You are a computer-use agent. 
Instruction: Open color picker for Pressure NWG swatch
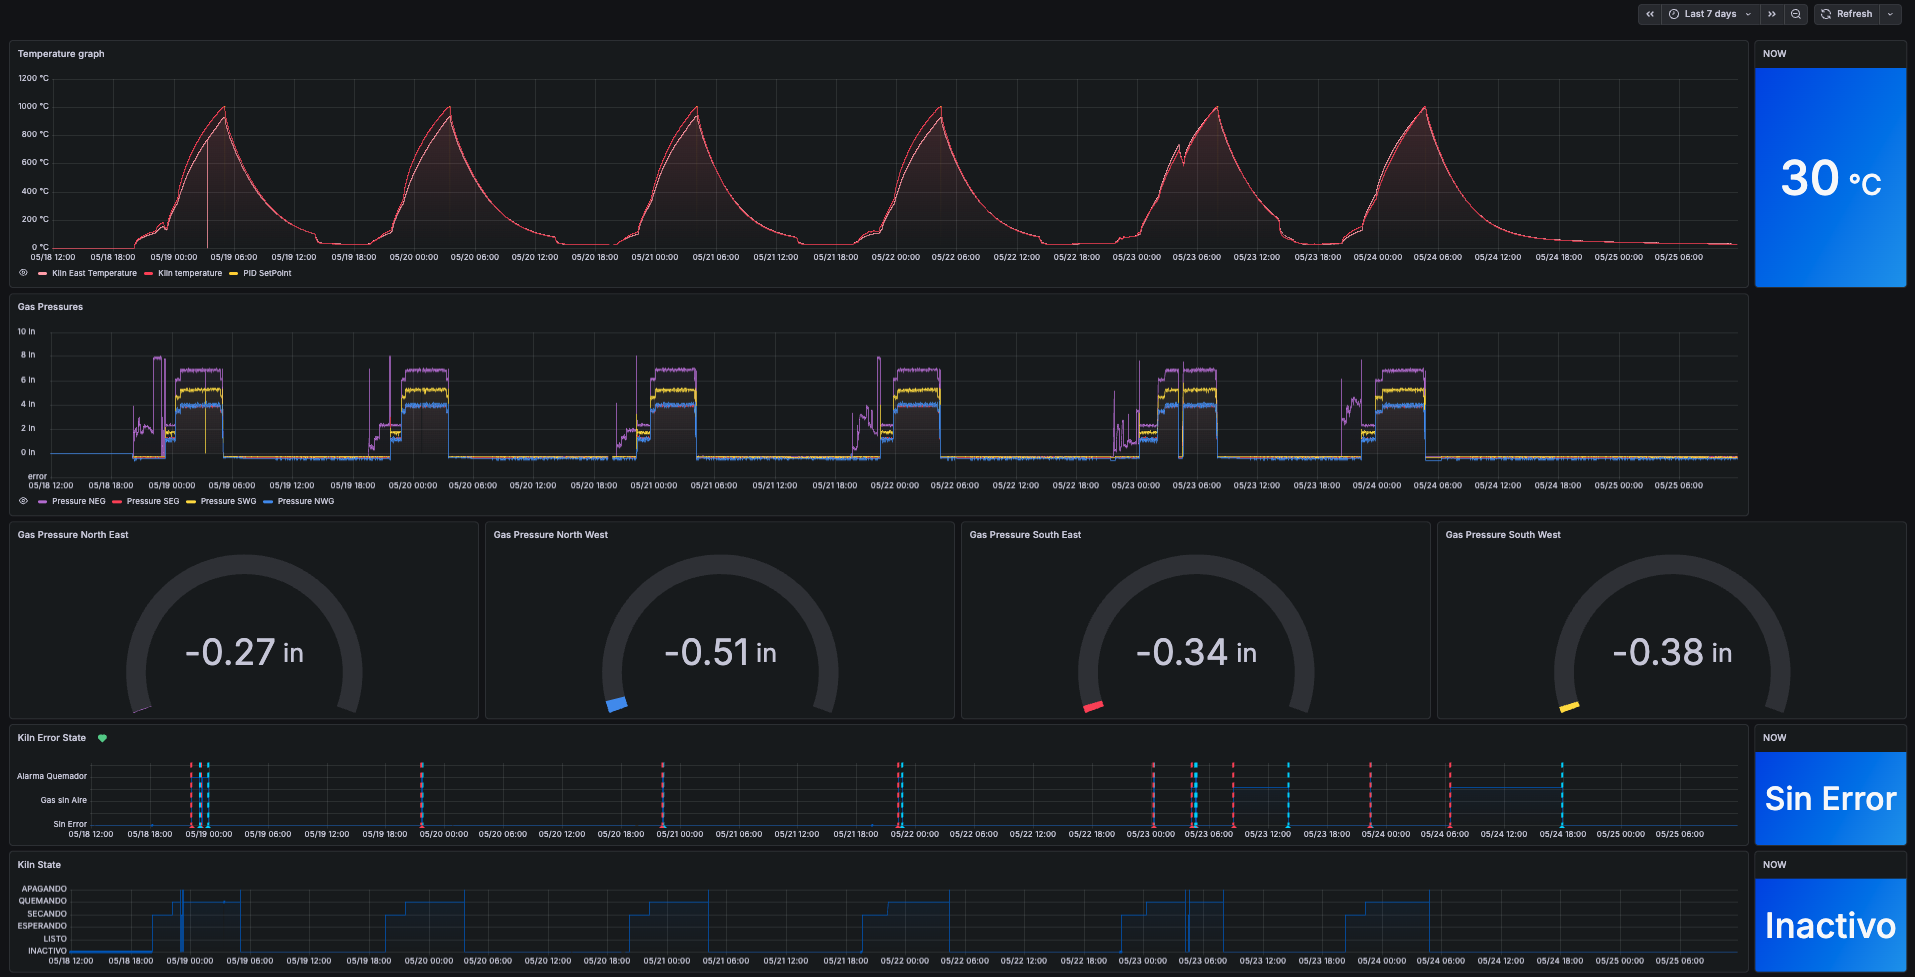pos(268,501)
